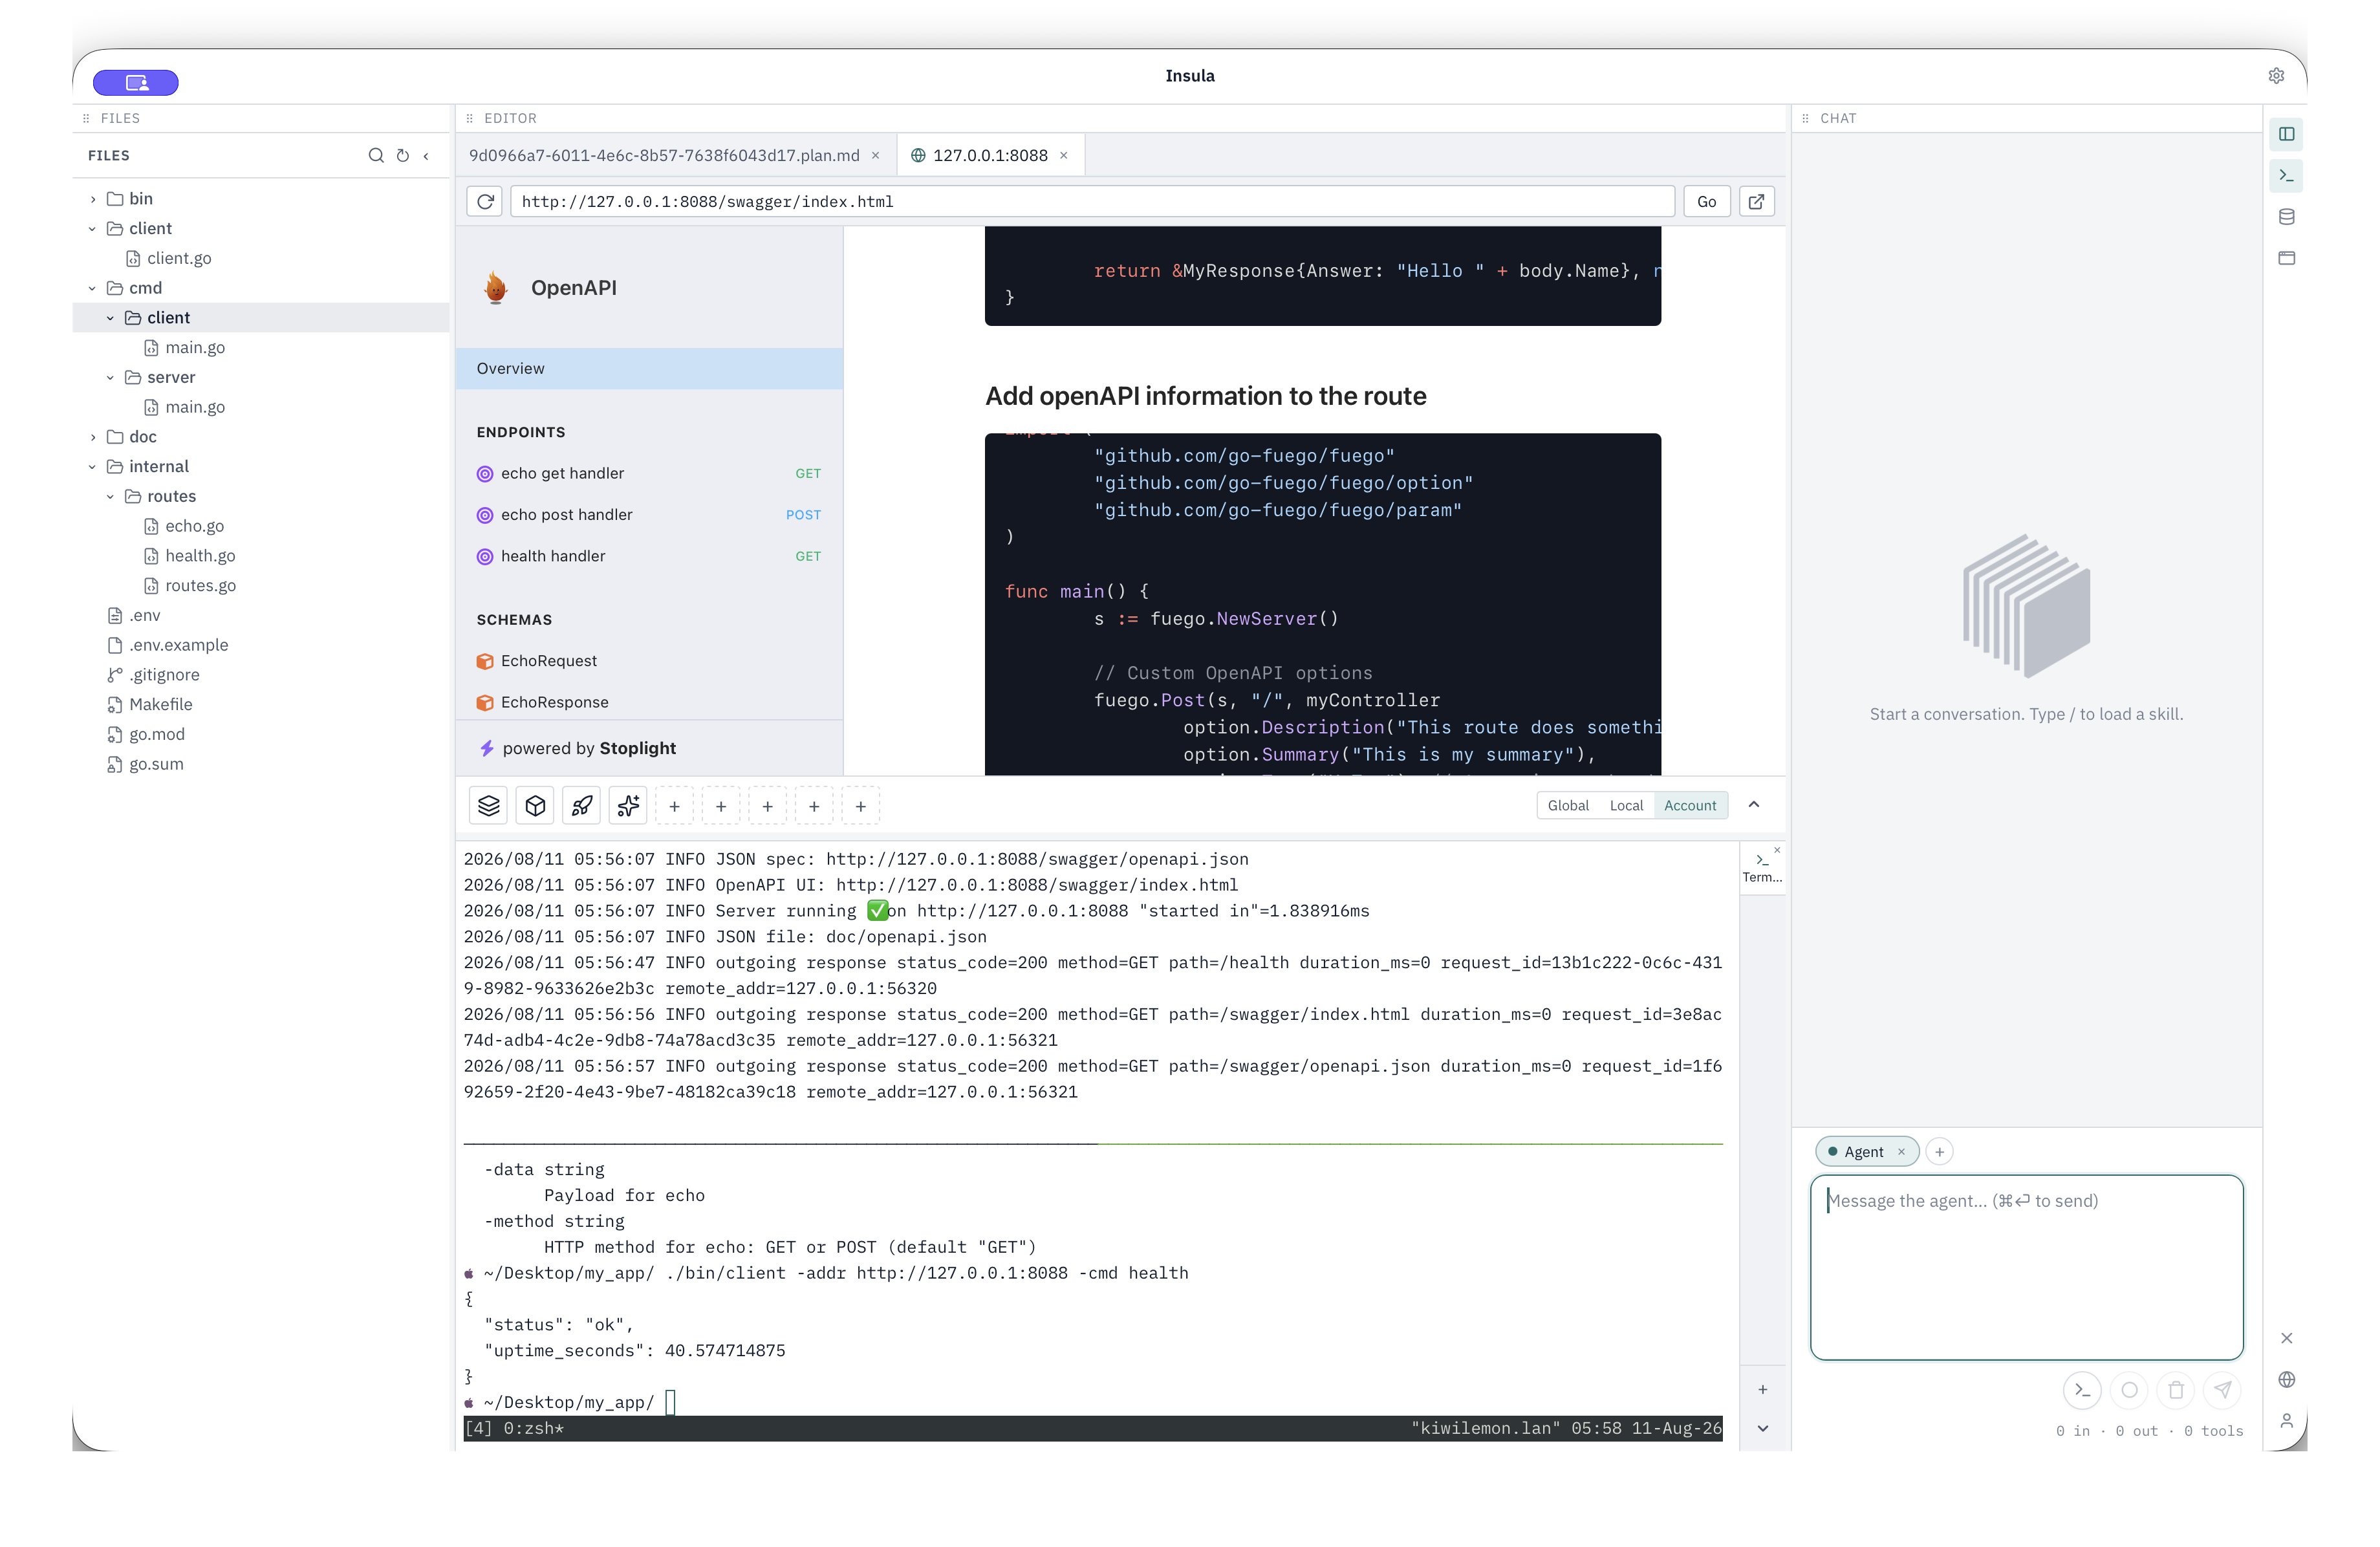Click the sparkles AI toolbar icon
The height and width of the screenshot is (1547, 2380).
pos(628,806)
